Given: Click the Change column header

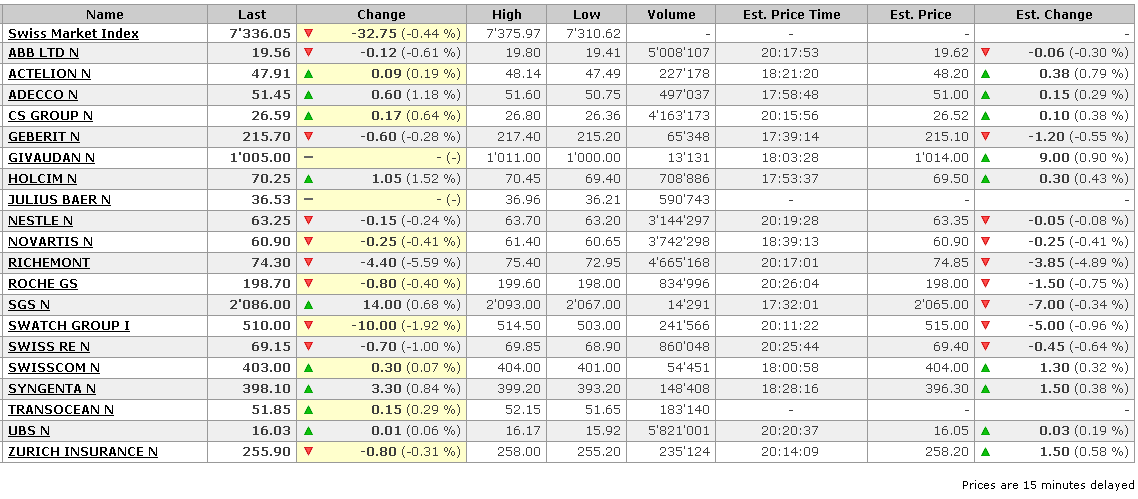Looking at the screenshot, I should (381, 14).
